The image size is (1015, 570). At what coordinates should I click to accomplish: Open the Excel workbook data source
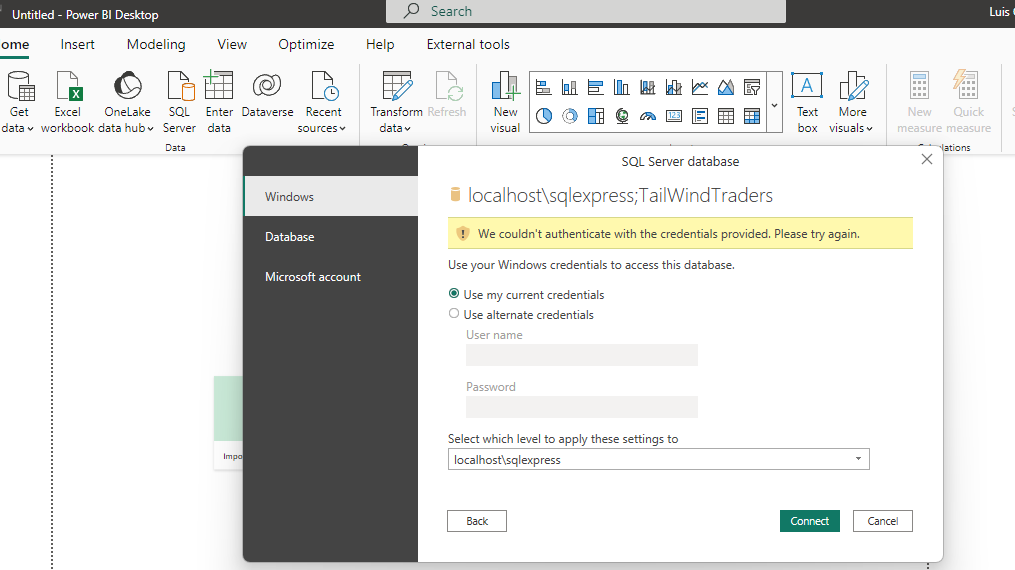click(x=67, y=102)
